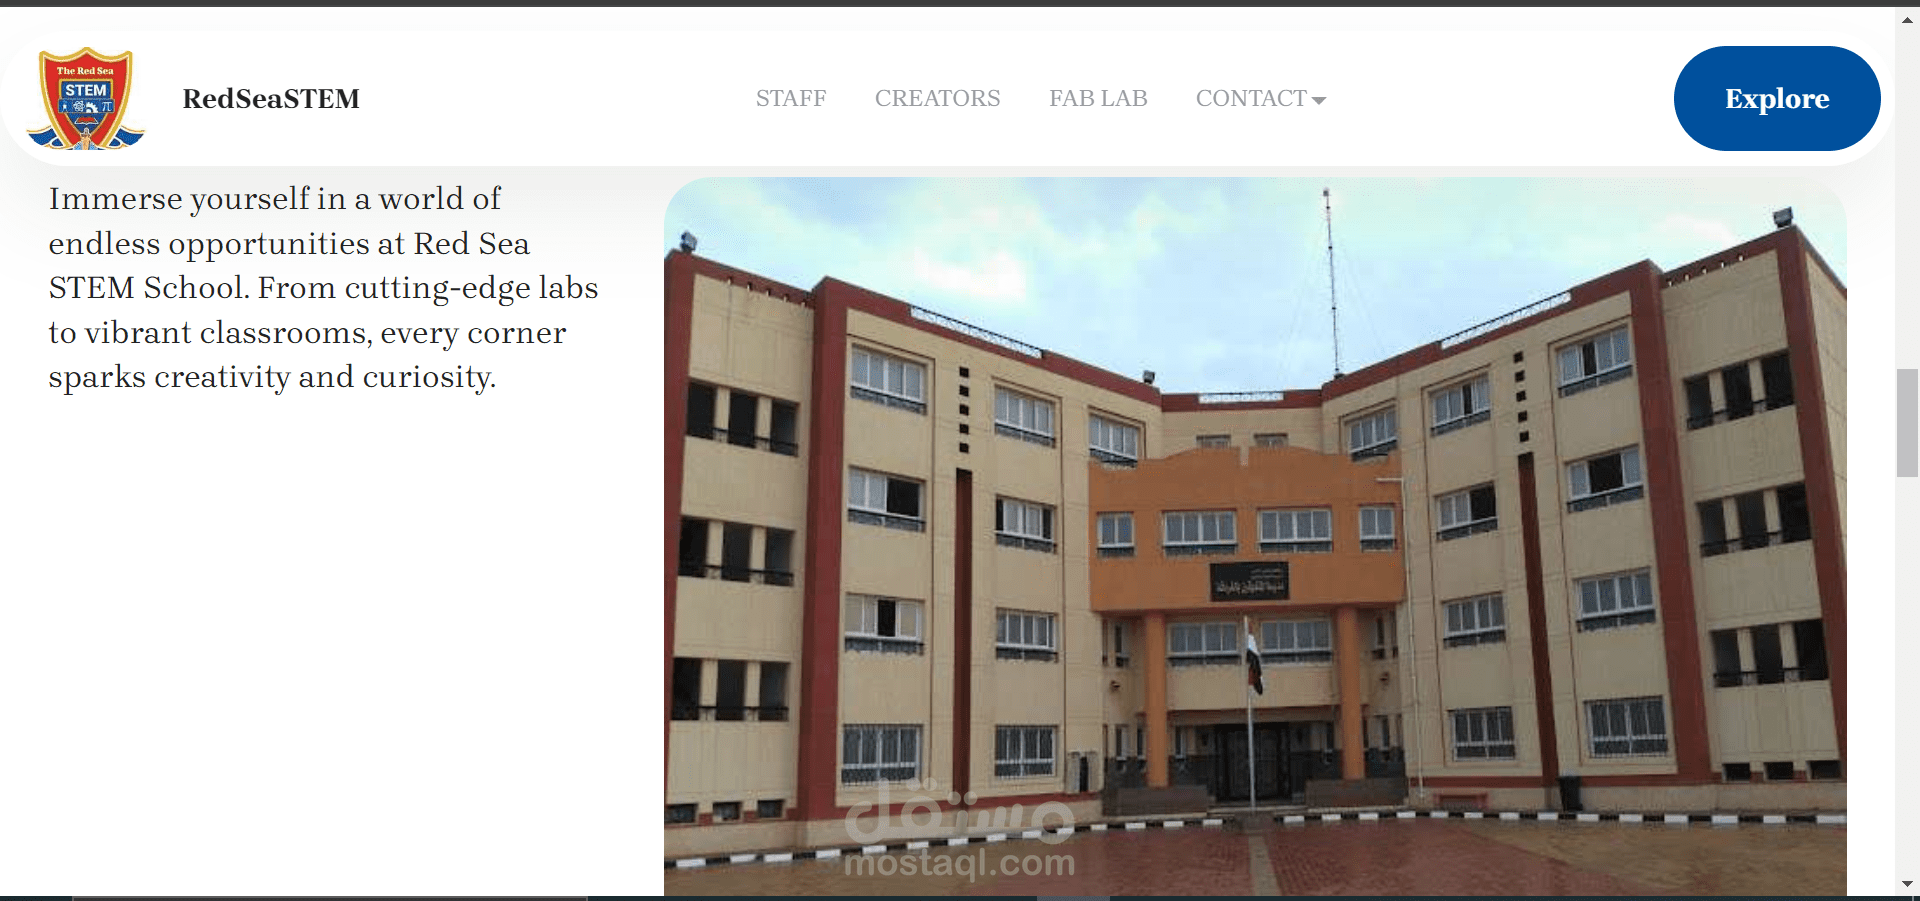
Task: Click the school building photo
Action: click(x=1255, y=537)
